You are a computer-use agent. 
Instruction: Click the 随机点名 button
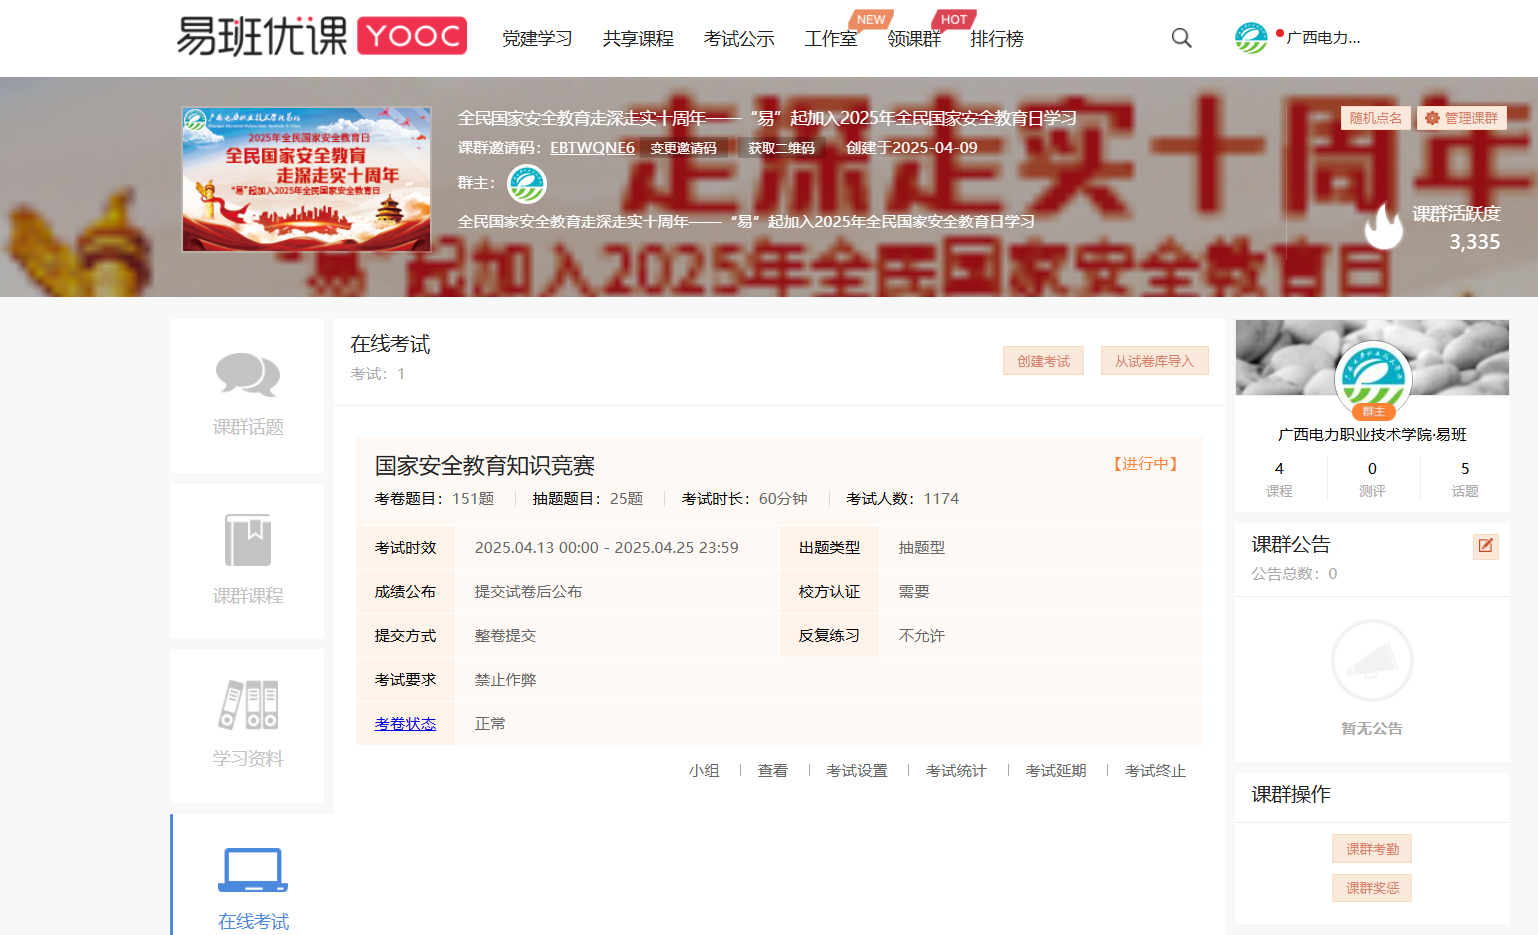tap(1377, 117)
